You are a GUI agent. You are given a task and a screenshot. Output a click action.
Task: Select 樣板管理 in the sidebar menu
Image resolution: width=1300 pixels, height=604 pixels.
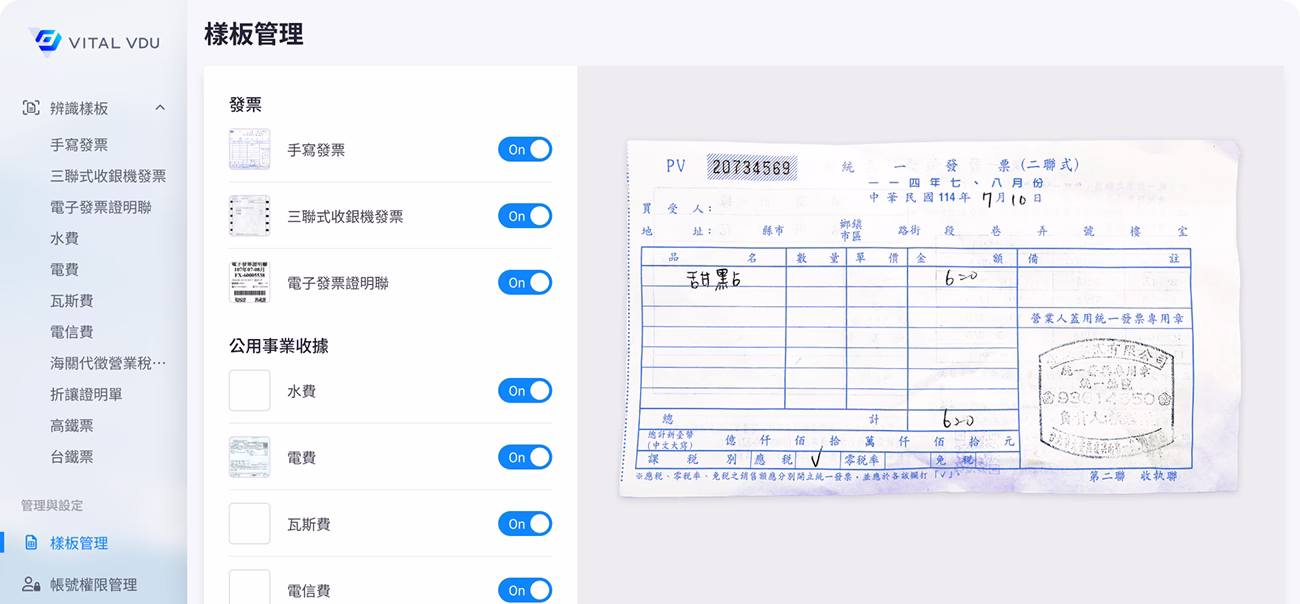coord(79,543)
